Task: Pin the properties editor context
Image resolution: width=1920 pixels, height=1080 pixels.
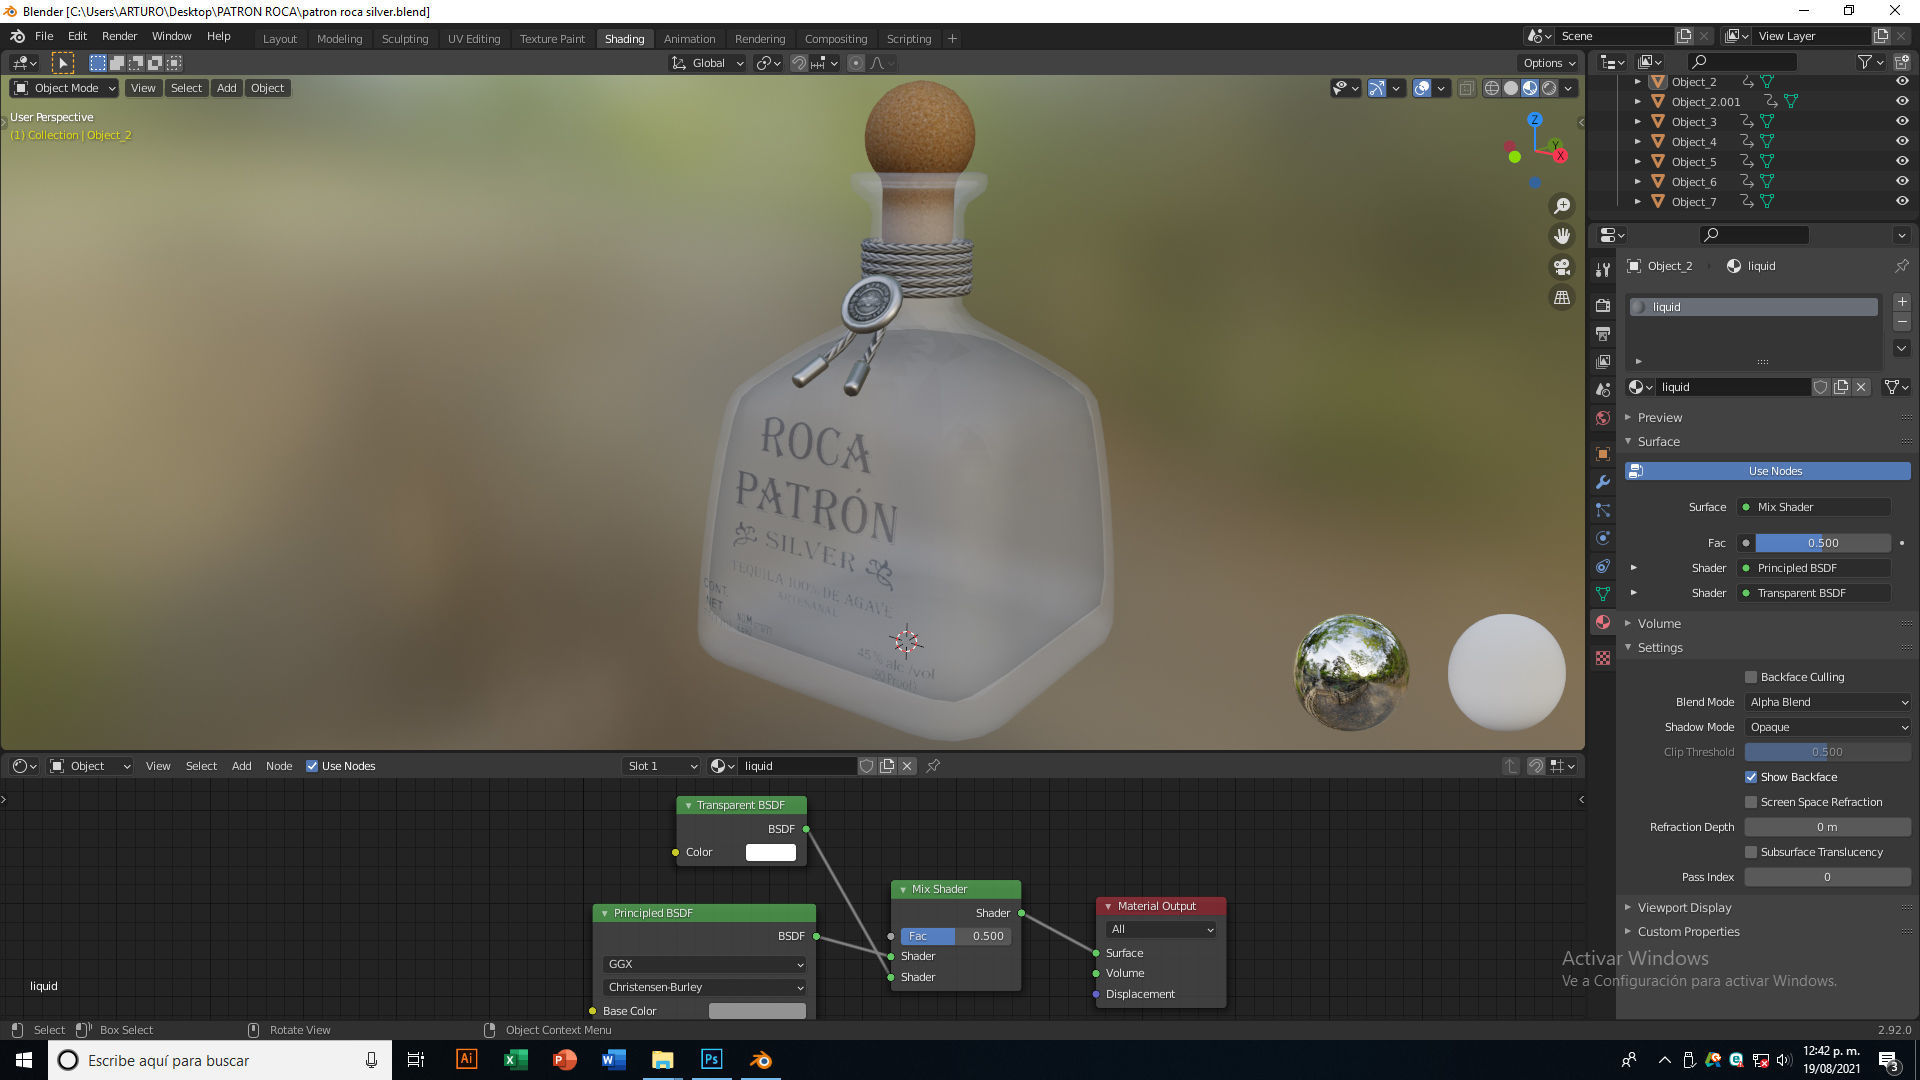Action: click(x=1901, y=266)
